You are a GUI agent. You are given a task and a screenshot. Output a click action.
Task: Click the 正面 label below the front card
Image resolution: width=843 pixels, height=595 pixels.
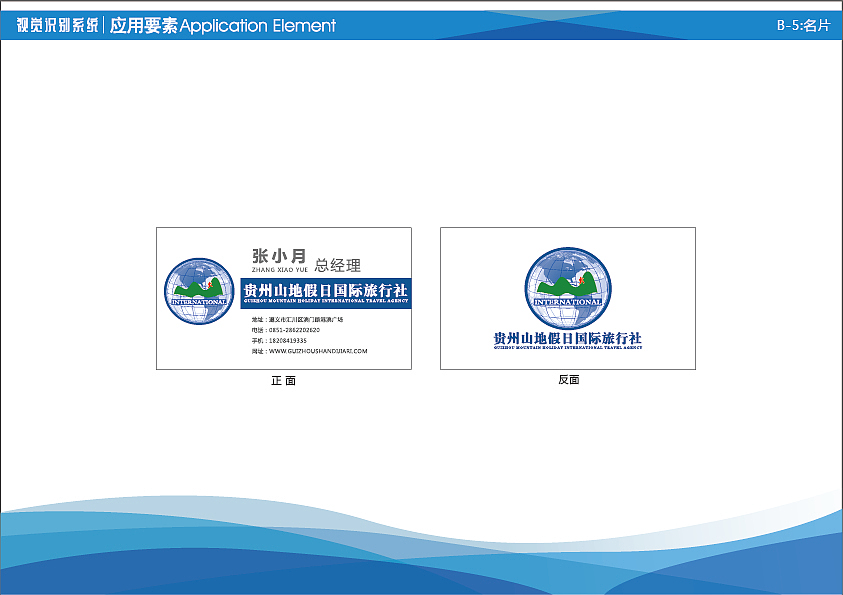[283, 381]
